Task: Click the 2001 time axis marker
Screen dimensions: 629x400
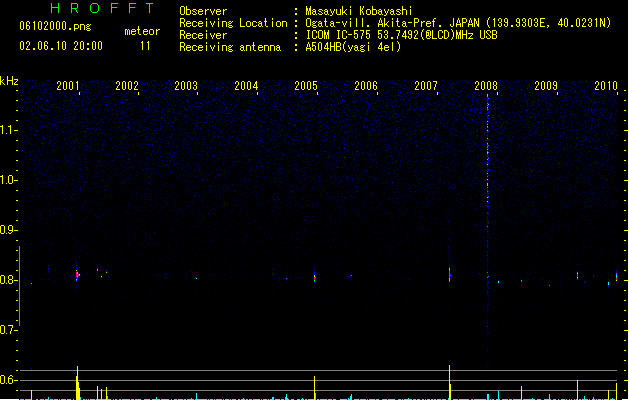Action: [x=68, y=85]
